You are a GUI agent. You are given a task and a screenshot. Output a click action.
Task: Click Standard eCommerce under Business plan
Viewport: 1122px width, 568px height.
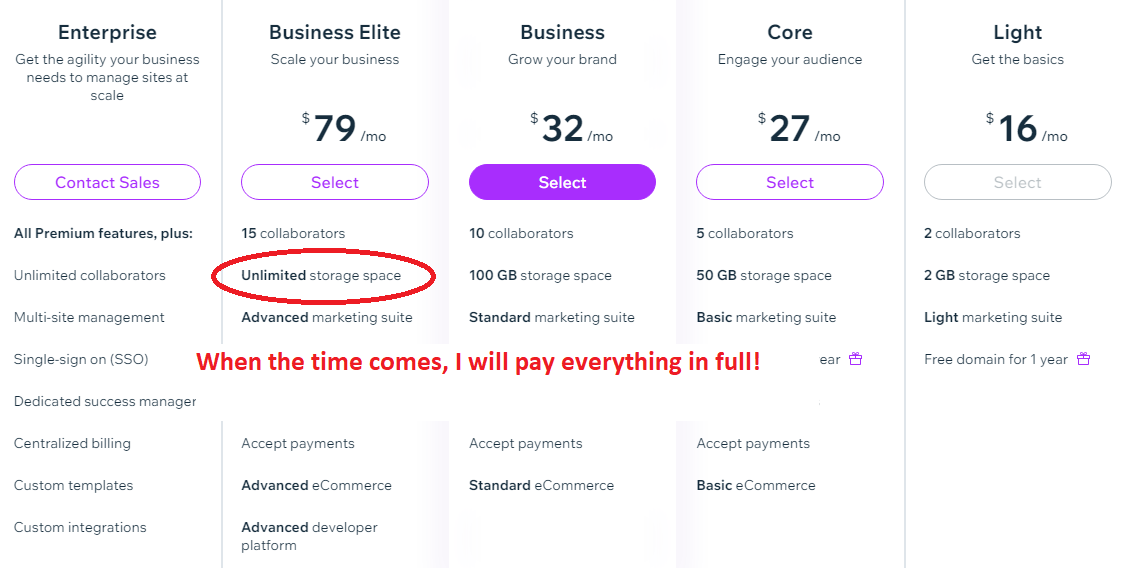(542, 485)
